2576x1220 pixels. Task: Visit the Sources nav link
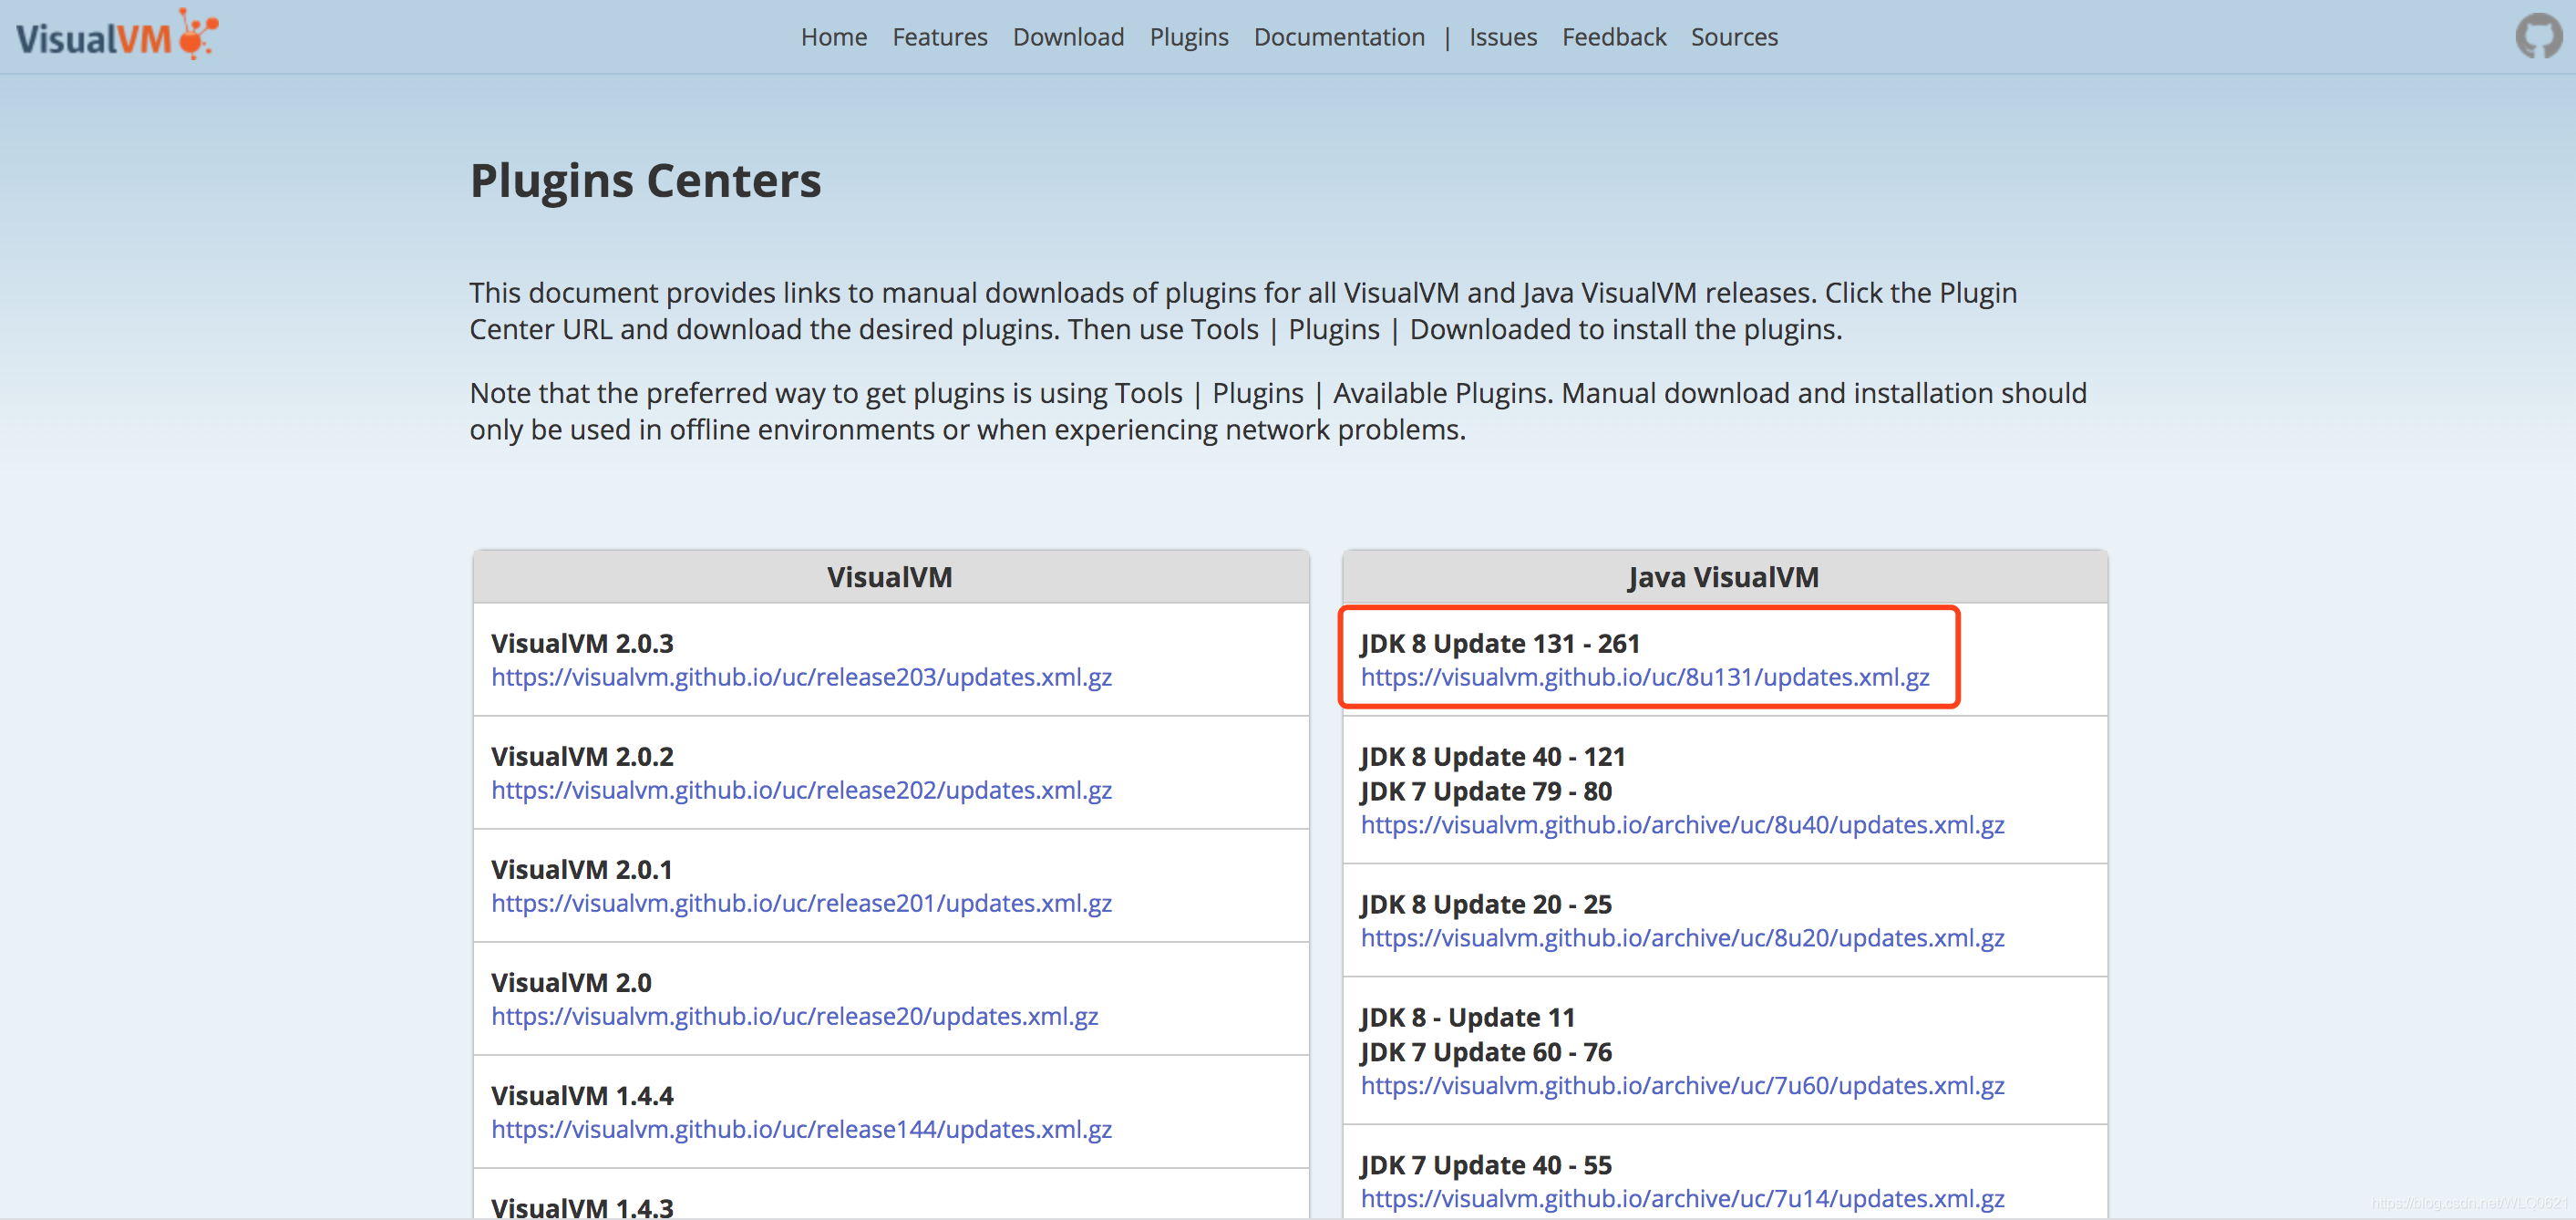pyautogui.click(x=1733, y=37)
